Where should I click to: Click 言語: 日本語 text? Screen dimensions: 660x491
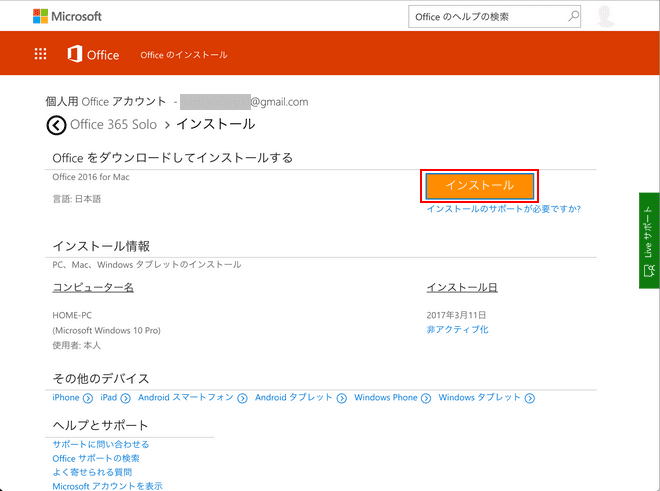click(77, 199)
